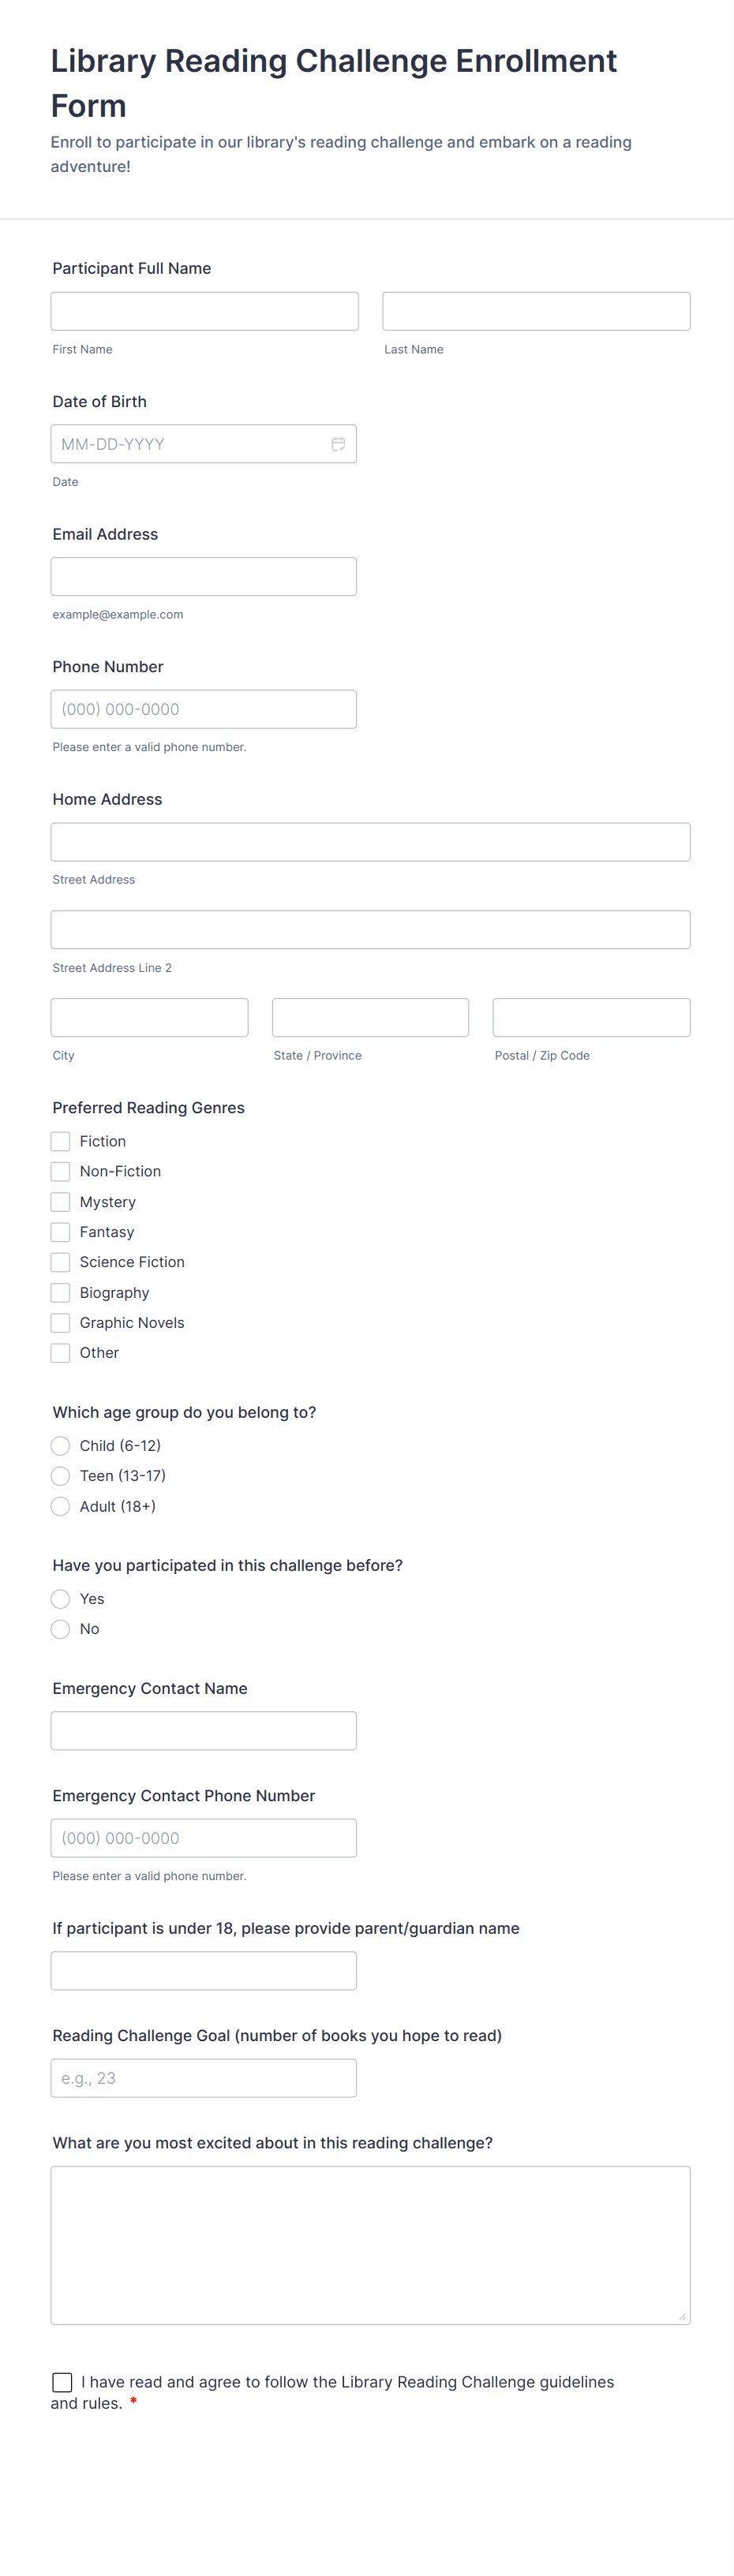The width and height of the screenshot is (734, 2576).
Task: Click the State / Province input
Action: tap(370, 1017)
